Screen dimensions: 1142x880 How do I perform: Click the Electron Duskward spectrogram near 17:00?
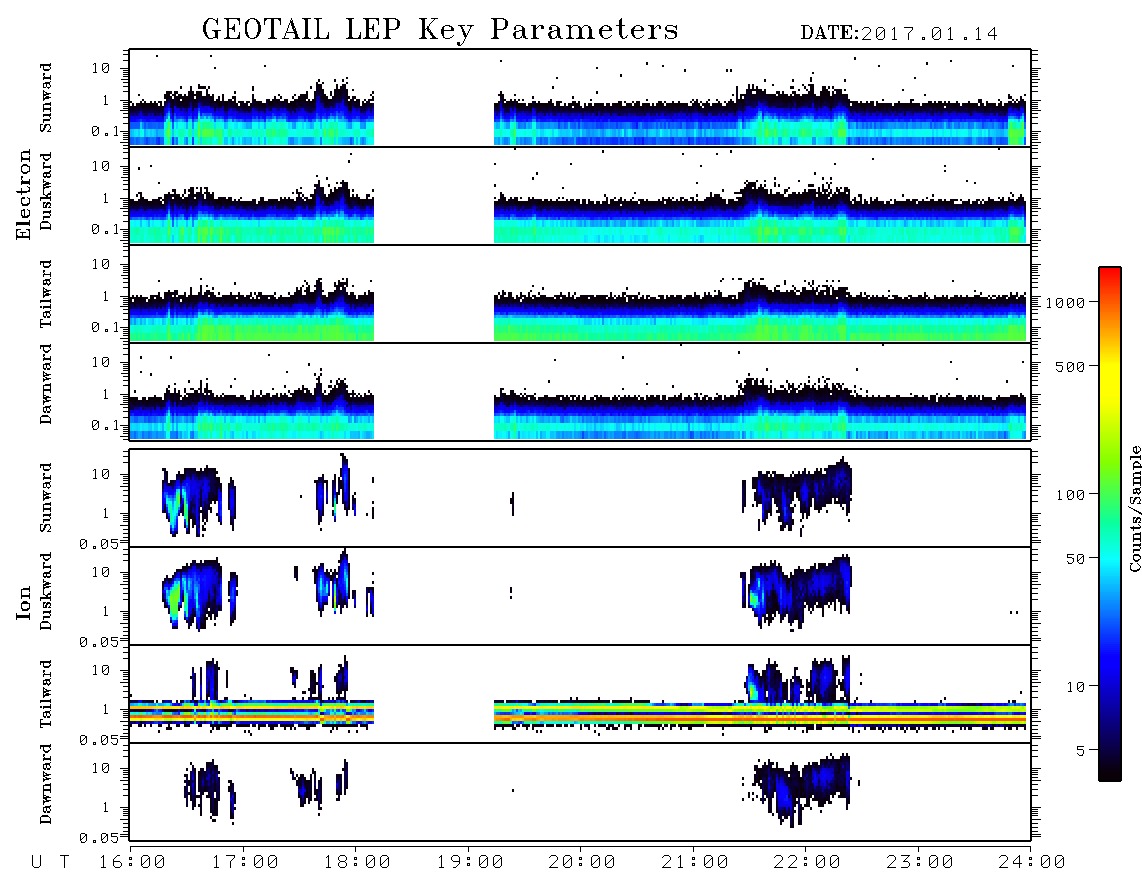243,219
